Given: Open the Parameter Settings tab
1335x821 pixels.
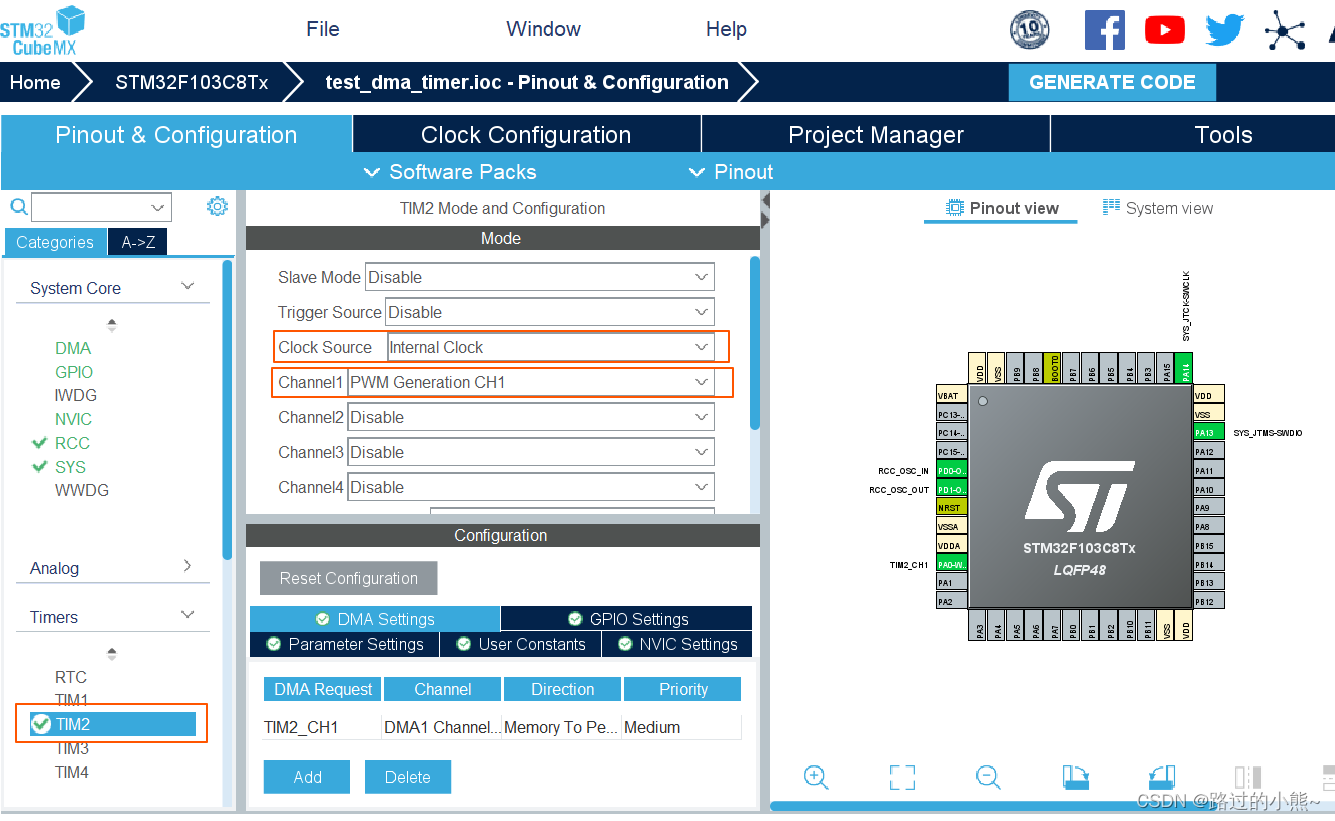Looking at the screenshot, I should (x=345, y=644).
